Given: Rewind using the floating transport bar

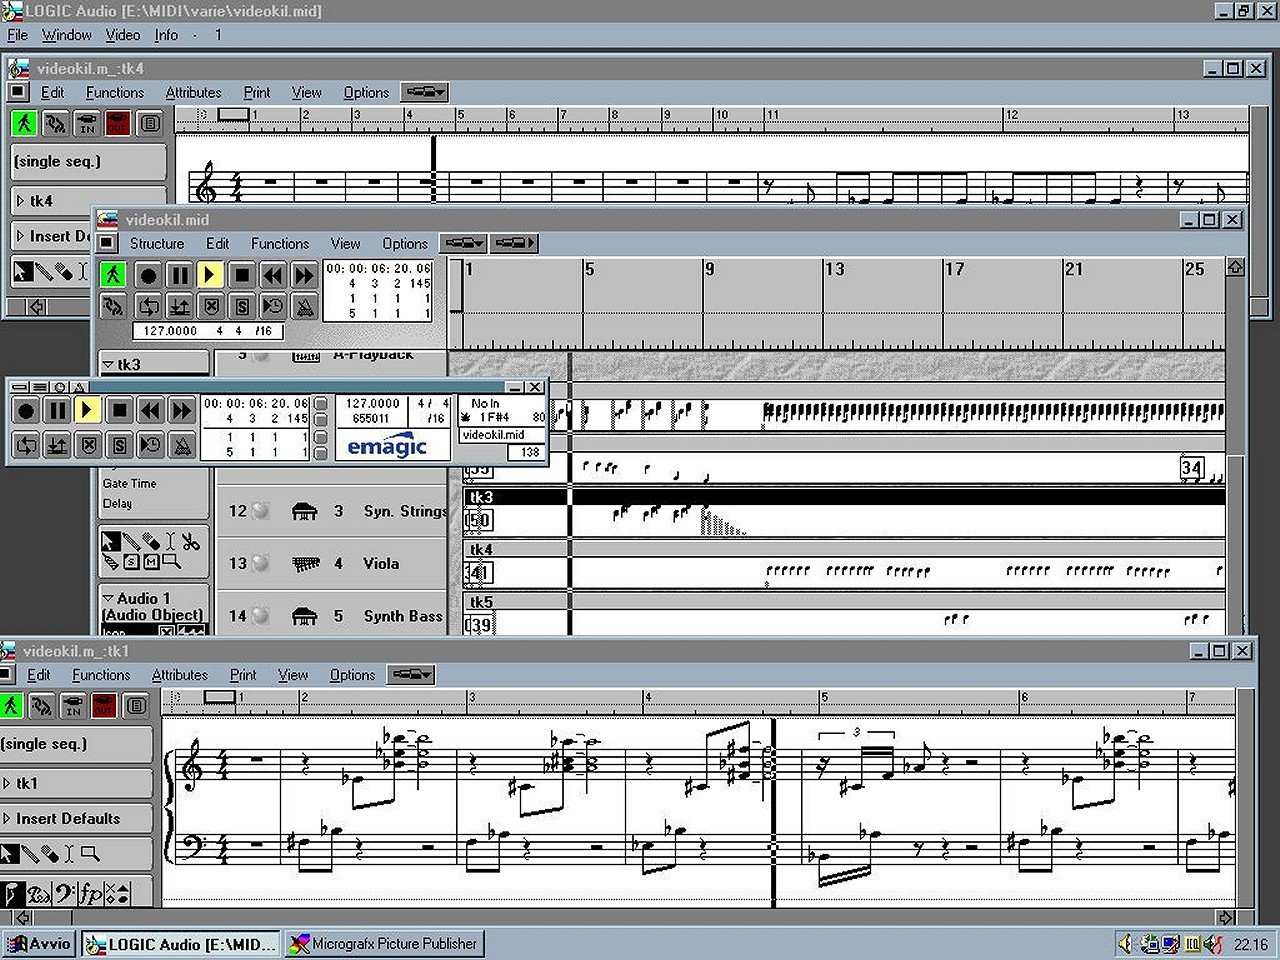Looking at the screenshot, I should [150, 410].
